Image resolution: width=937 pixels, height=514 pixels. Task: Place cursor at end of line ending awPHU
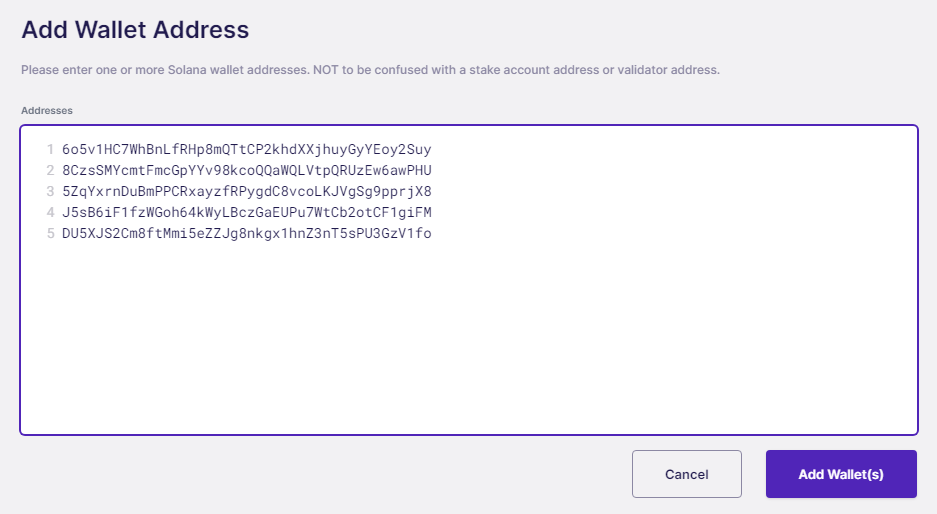tap(432, 170)
